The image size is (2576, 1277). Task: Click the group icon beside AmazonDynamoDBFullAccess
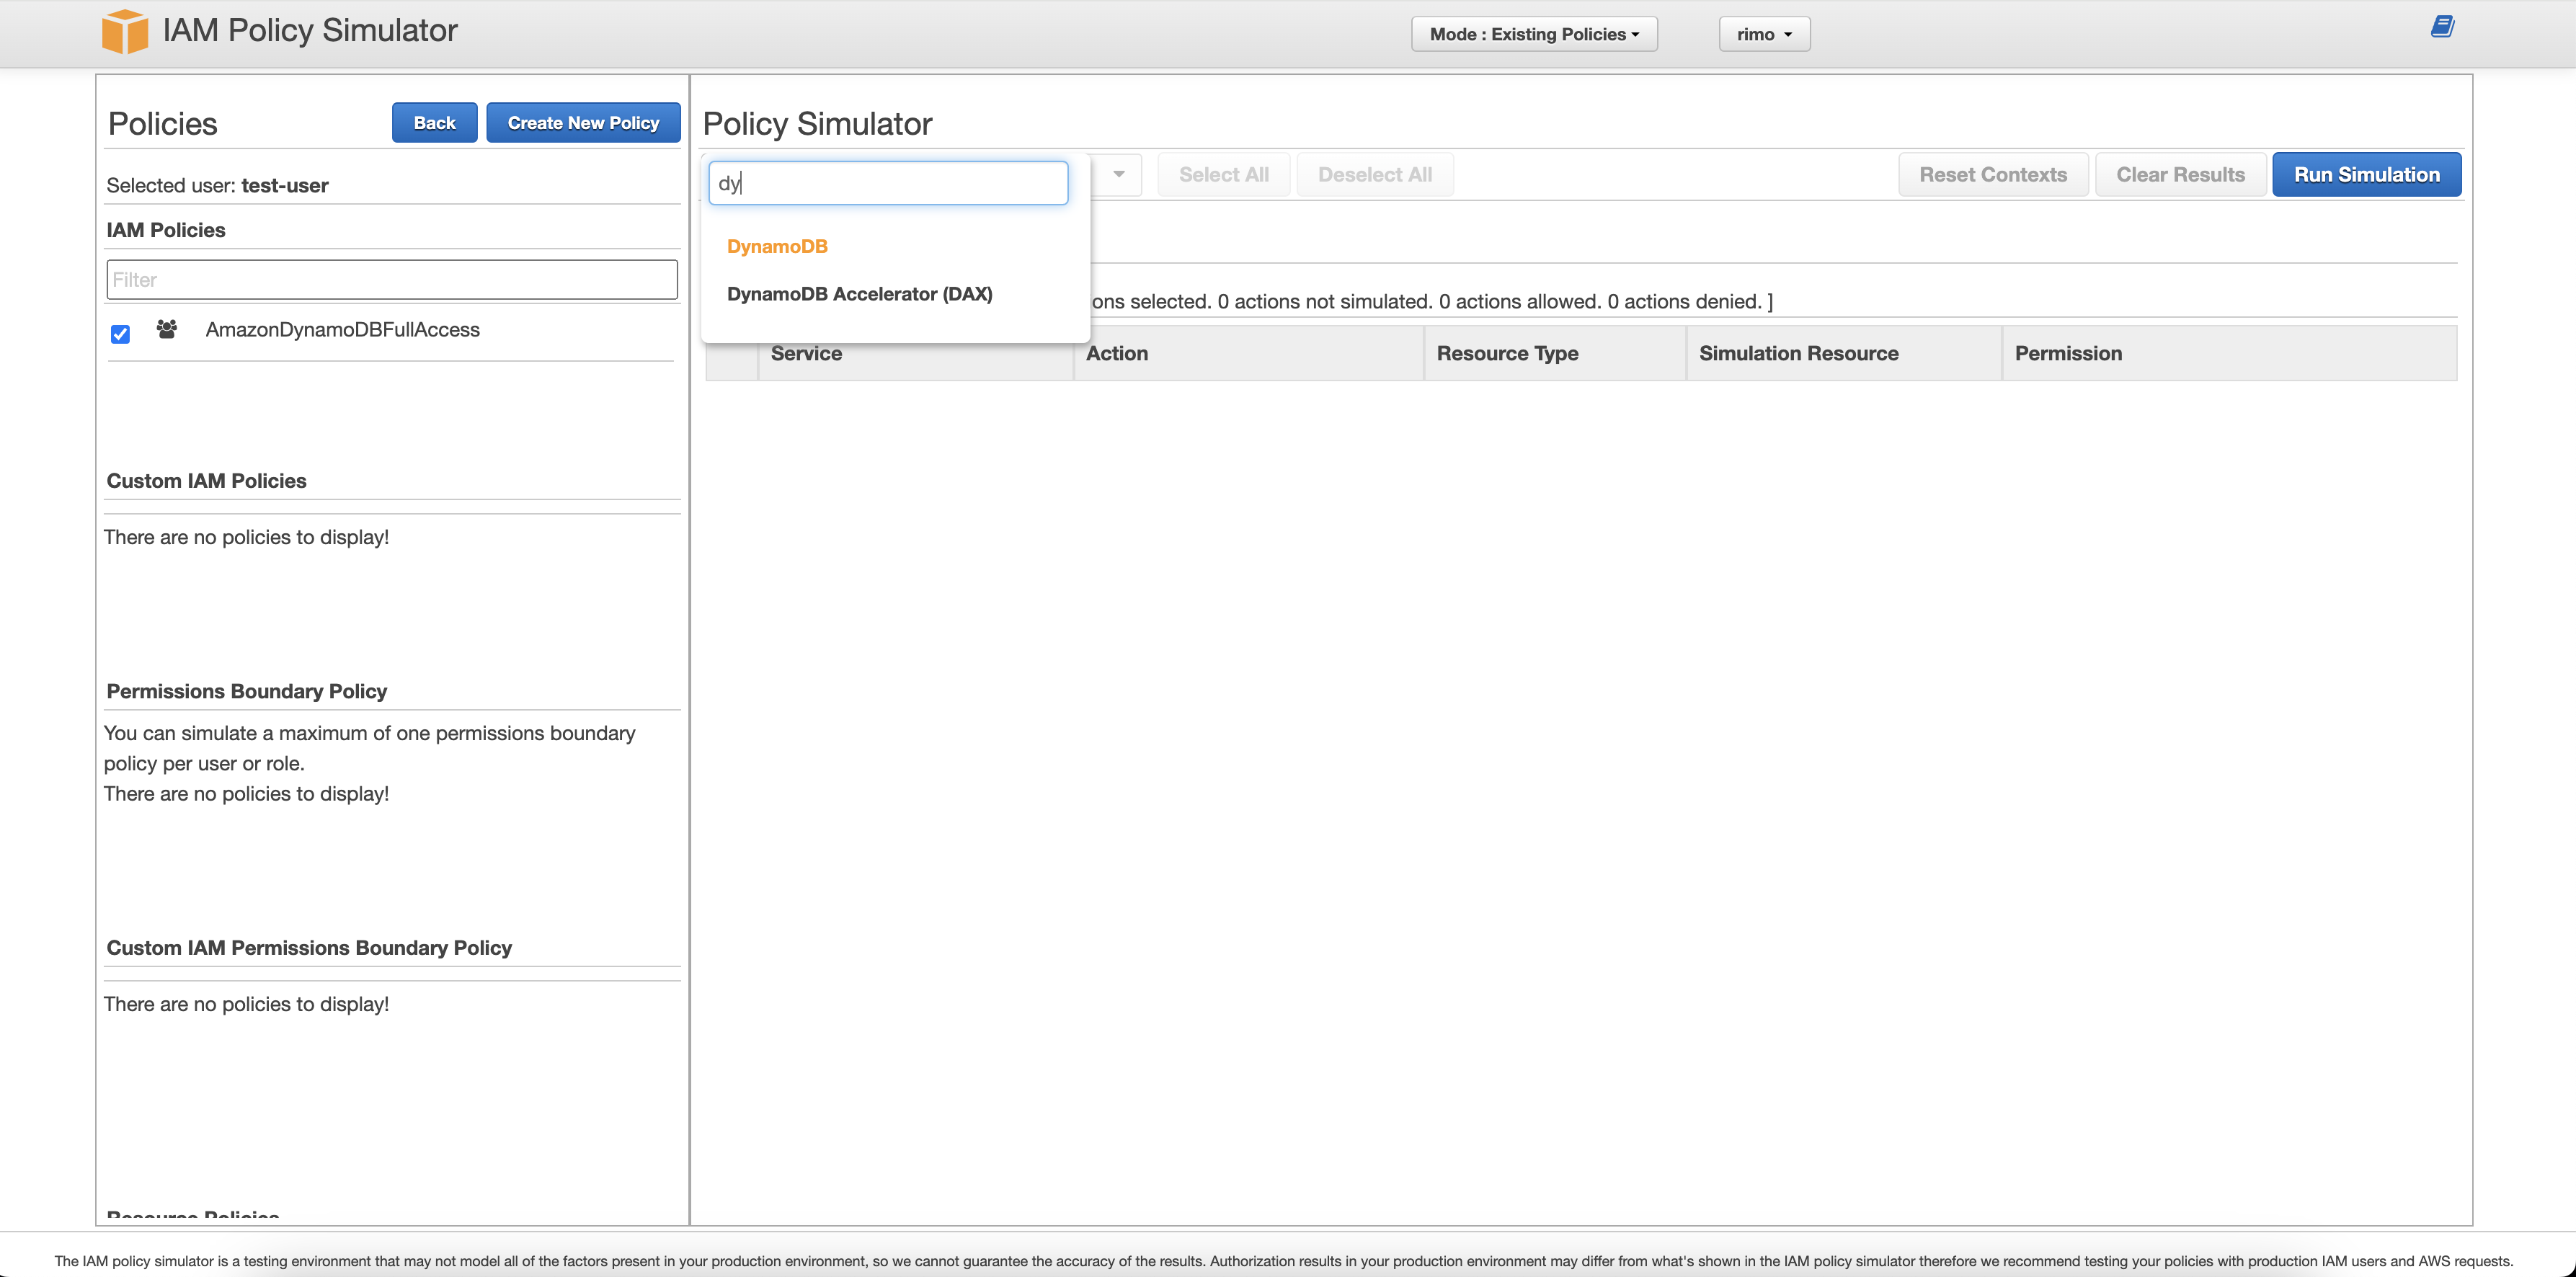point(167,329)
